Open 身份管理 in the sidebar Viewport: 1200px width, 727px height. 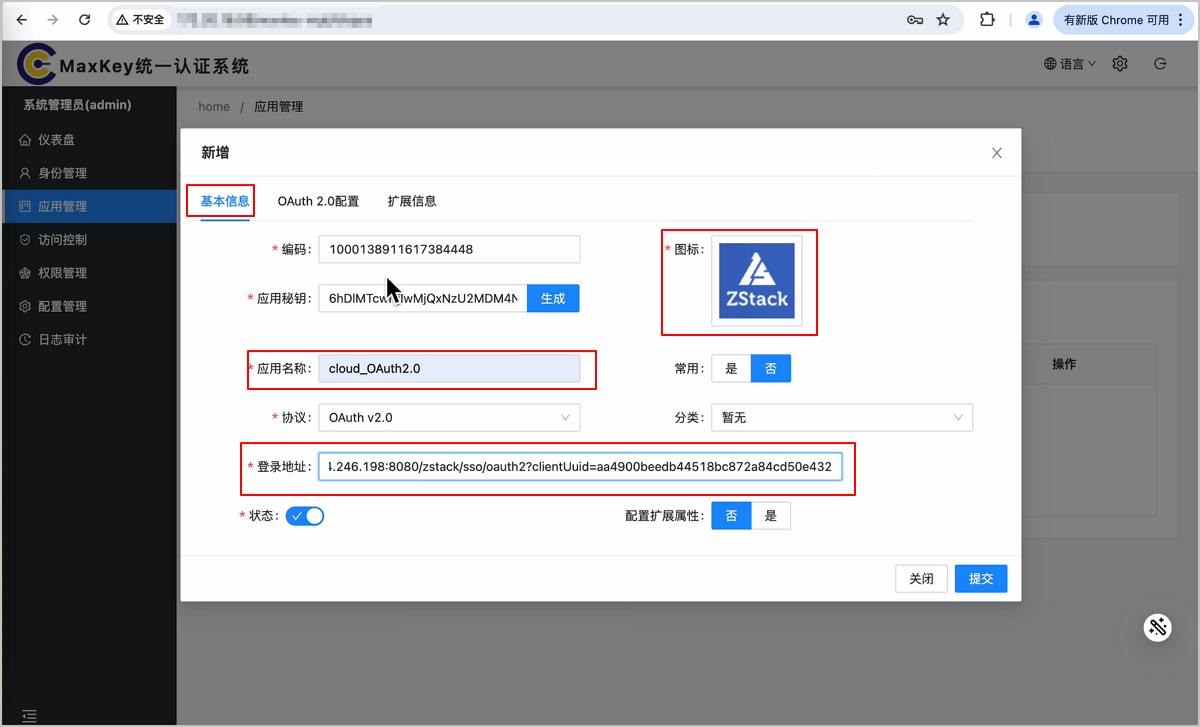click(x=88, y=173)
